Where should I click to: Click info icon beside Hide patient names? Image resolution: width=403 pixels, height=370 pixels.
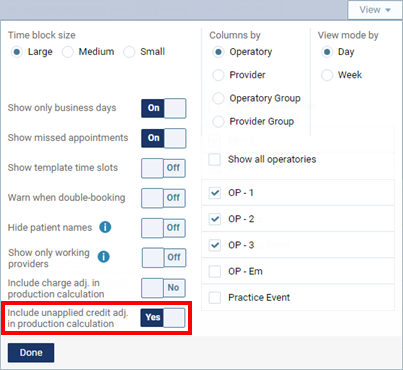click(105, 227)
